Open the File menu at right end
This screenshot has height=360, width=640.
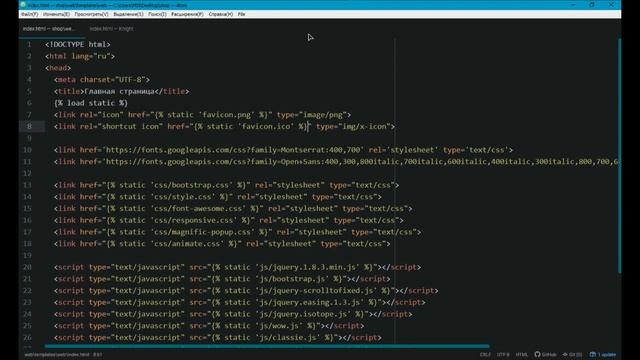tap(242, 14)
